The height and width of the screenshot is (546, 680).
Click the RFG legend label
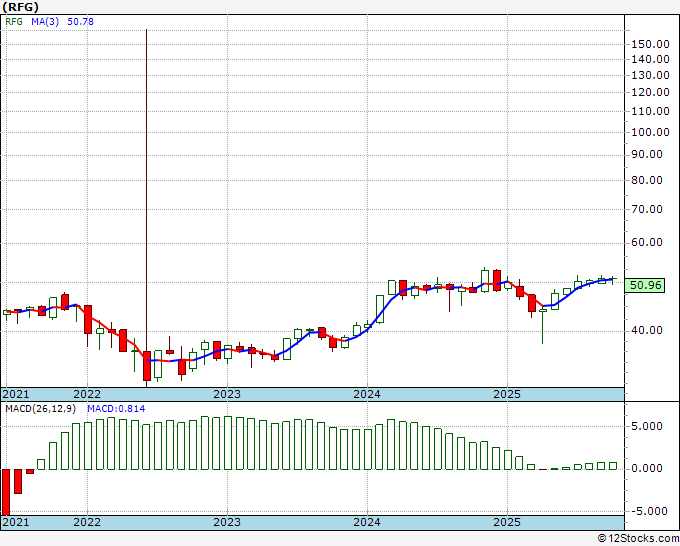pyautogui.click(x=14, y=22)
